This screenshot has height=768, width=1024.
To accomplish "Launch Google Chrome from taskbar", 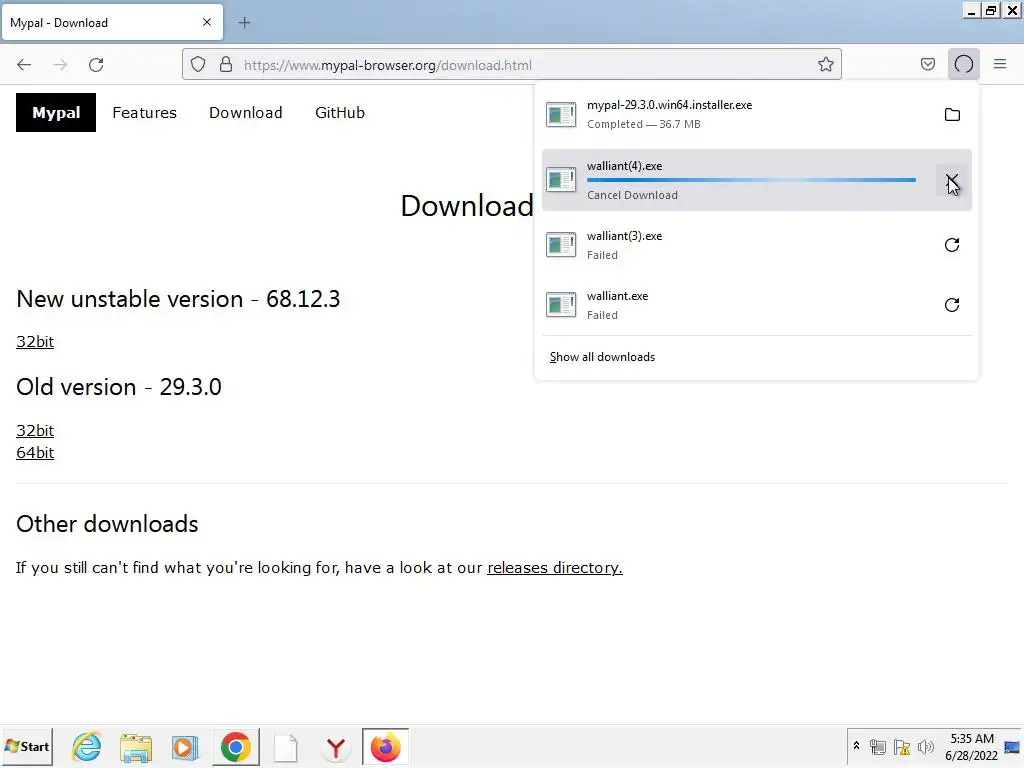I will 235,747.
